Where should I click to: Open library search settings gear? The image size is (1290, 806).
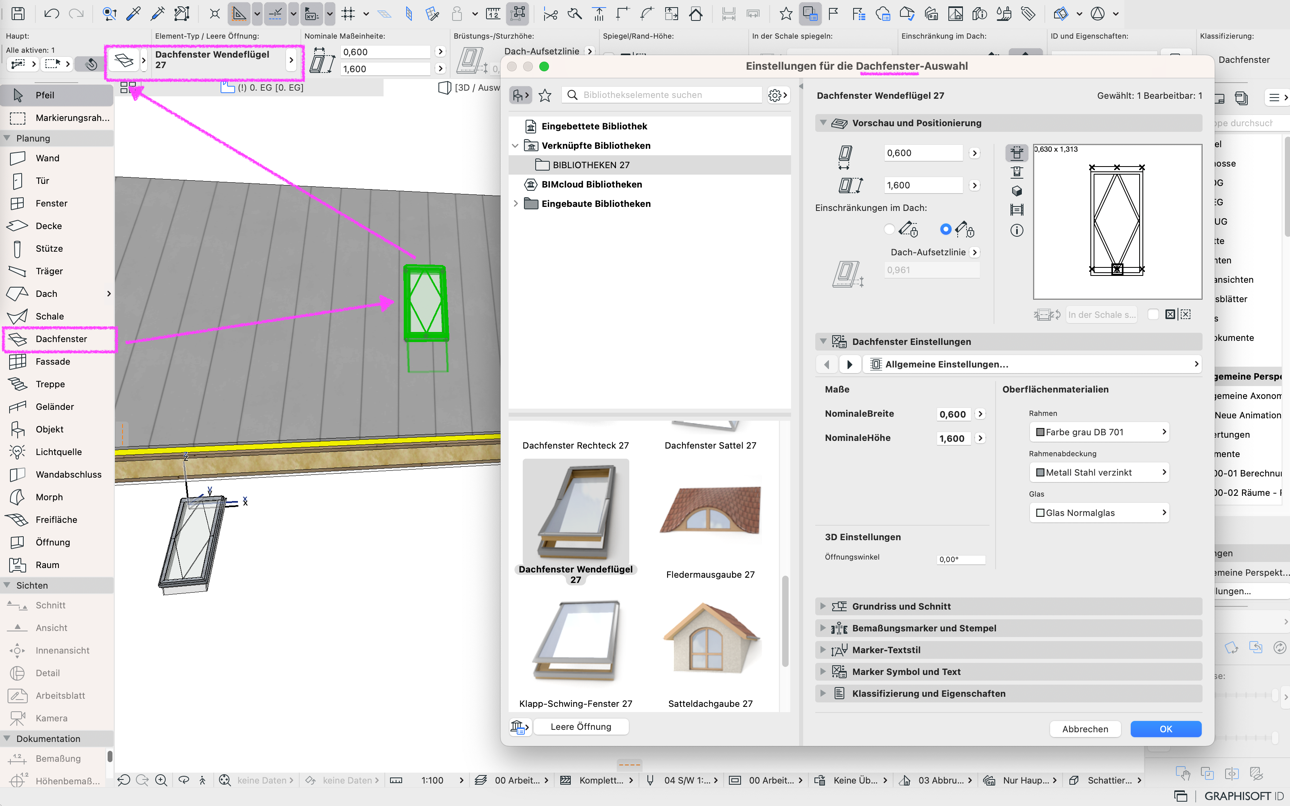[x=777, y=95]
